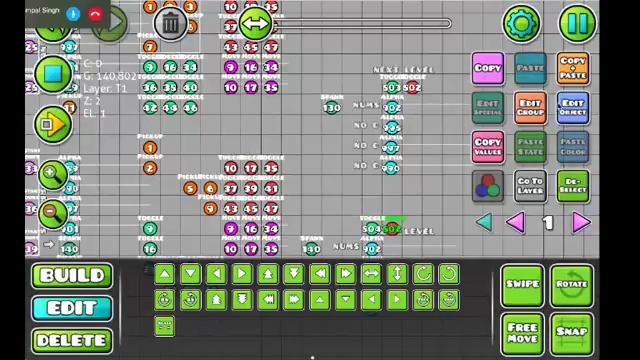Screen dimensions: 640x360
Task: Move object right one small step
Action: (x=242, y=274)
